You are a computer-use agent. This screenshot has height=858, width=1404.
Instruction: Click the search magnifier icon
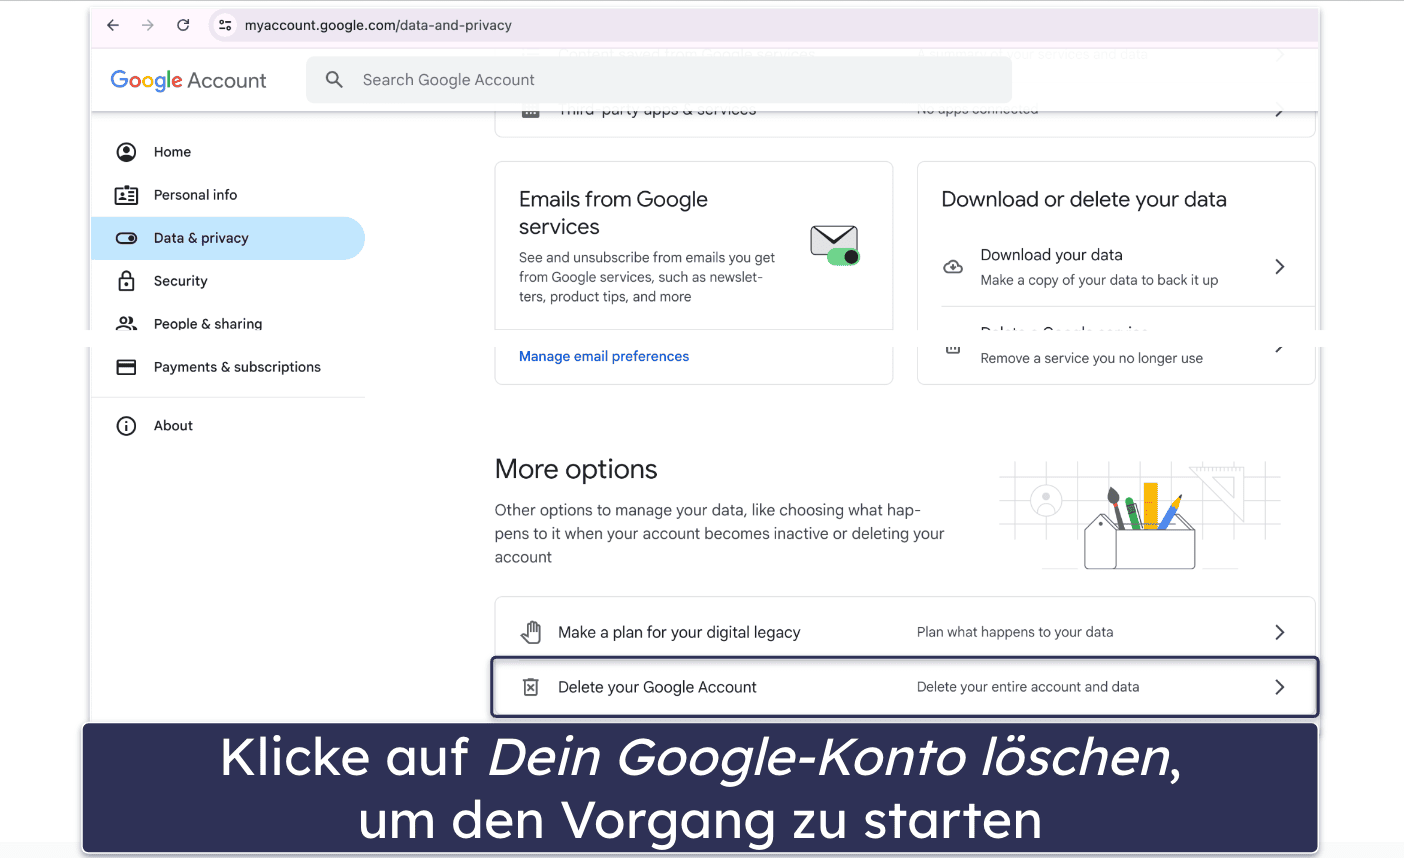(334, 79)
